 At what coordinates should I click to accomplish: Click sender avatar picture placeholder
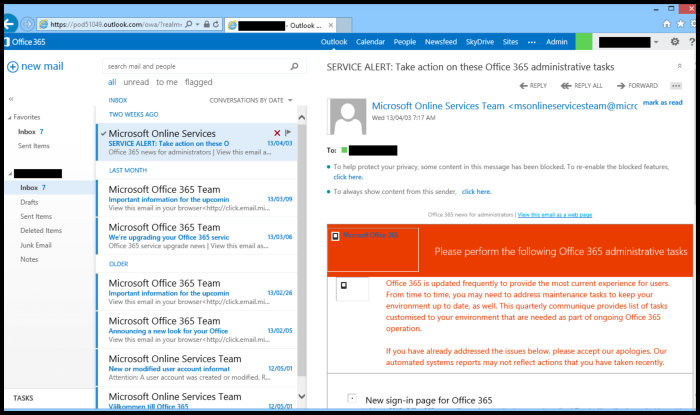(x=347, y=116)
